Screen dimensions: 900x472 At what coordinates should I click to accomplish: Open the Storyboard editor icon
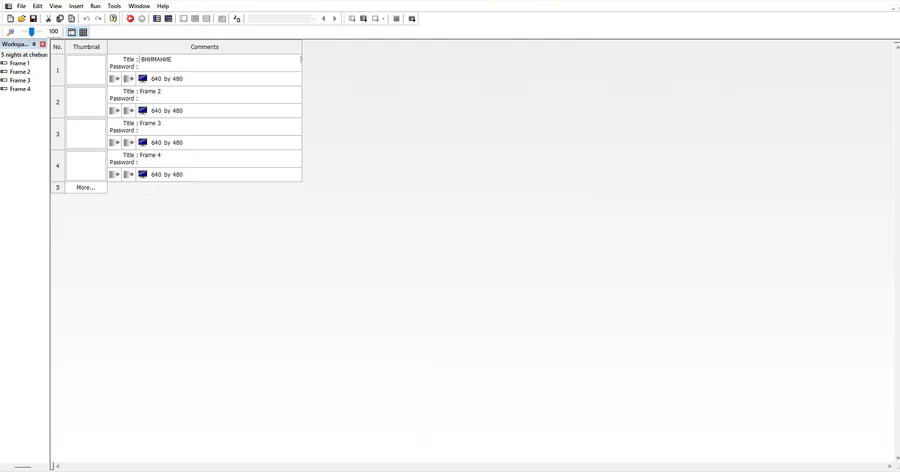click(157, 19)
